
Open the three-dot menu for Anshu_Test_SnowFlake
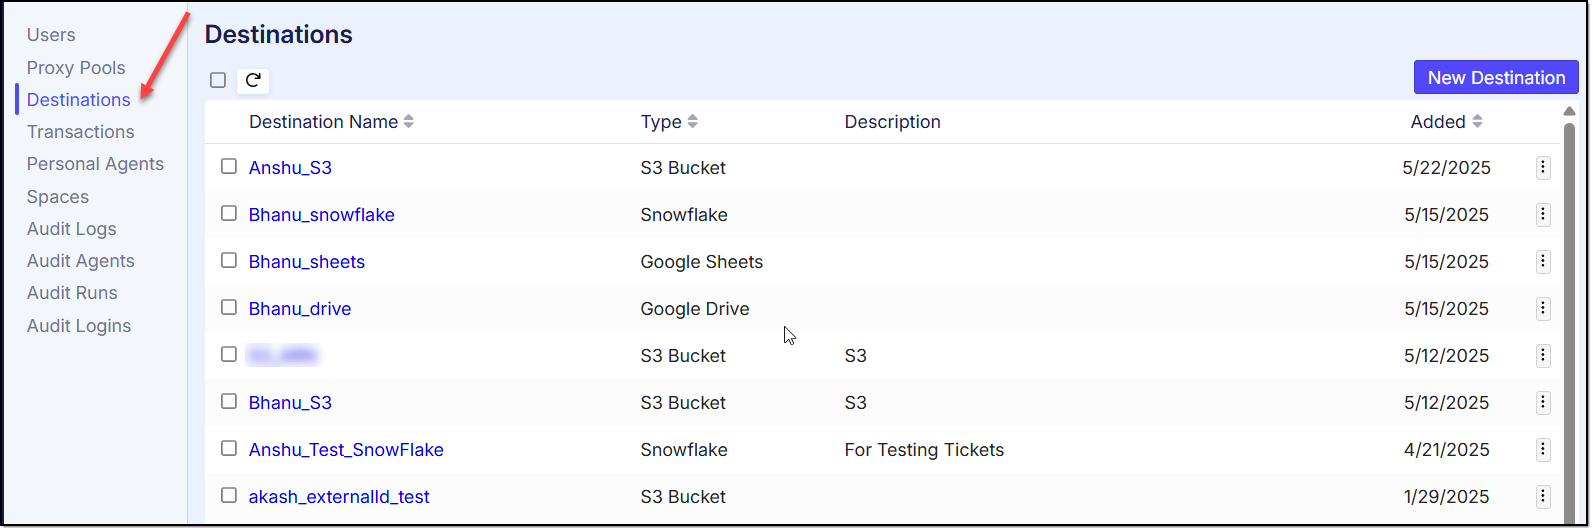[x=1542, y=450]
